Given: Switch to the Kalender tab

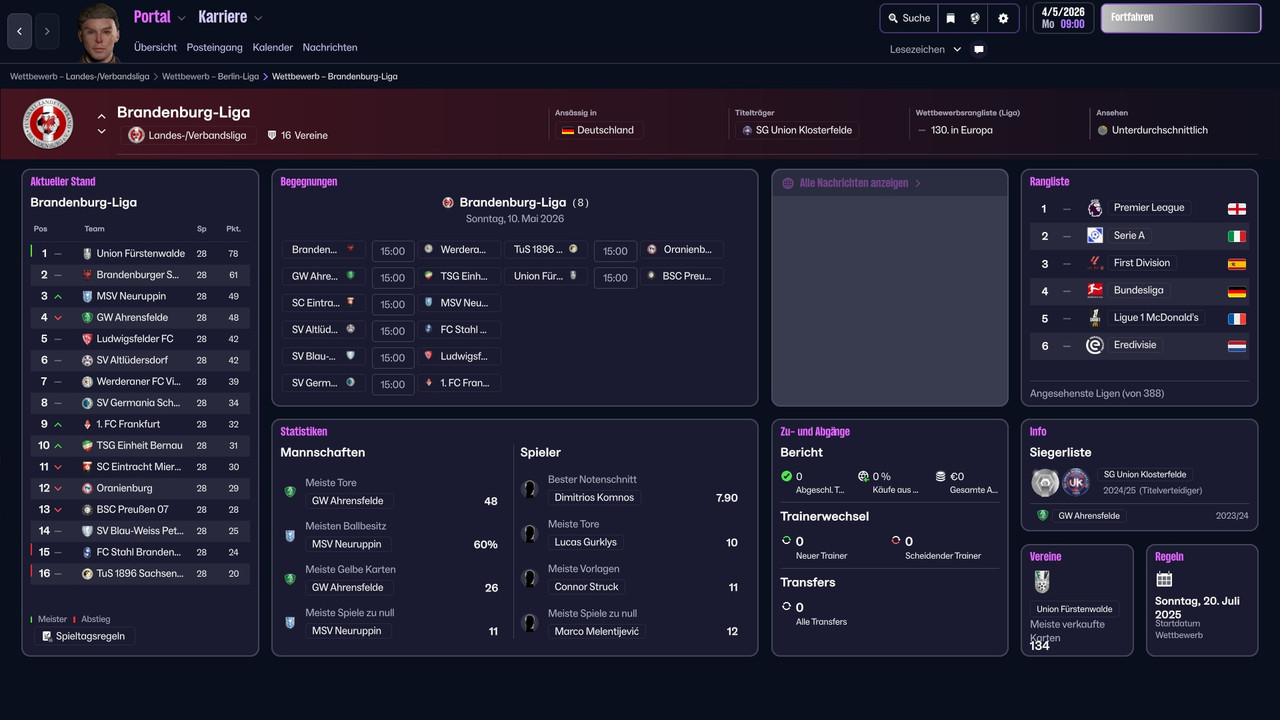Looking at the screenshot, I should pyautogui.click(x=272, y=47).
